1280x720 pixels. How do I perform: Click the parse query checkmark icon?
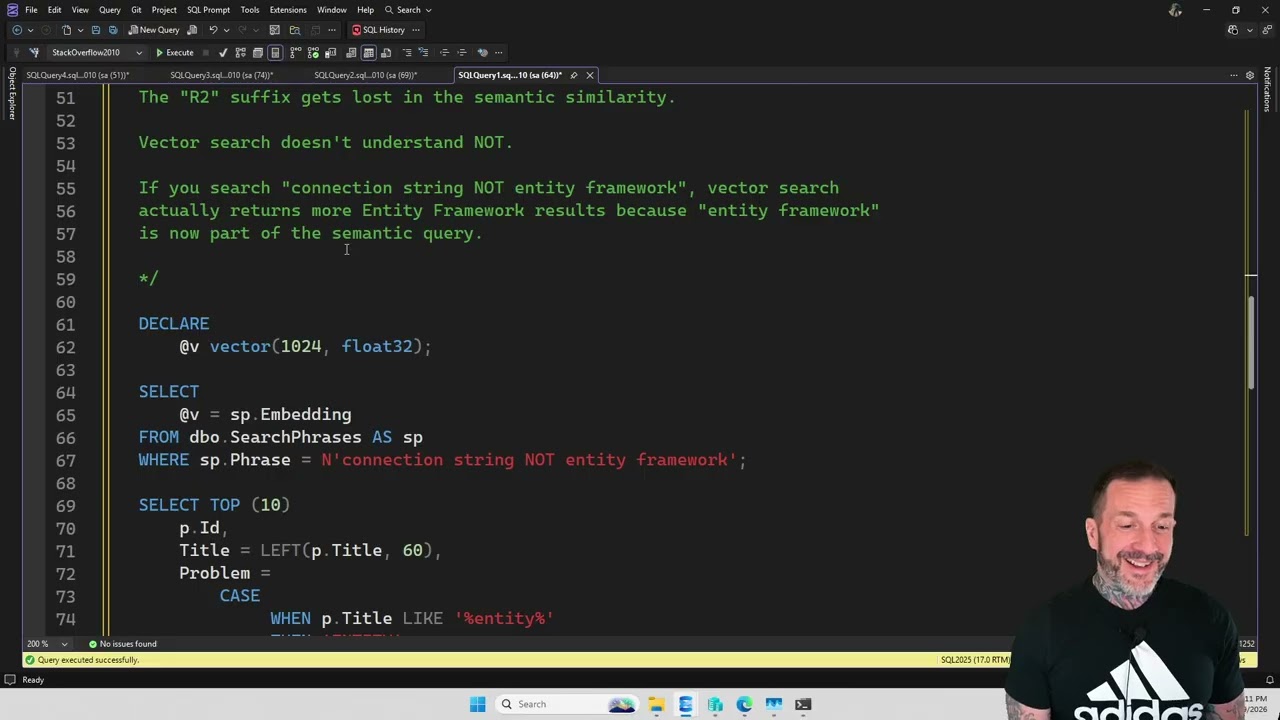(x=223, y=52)
